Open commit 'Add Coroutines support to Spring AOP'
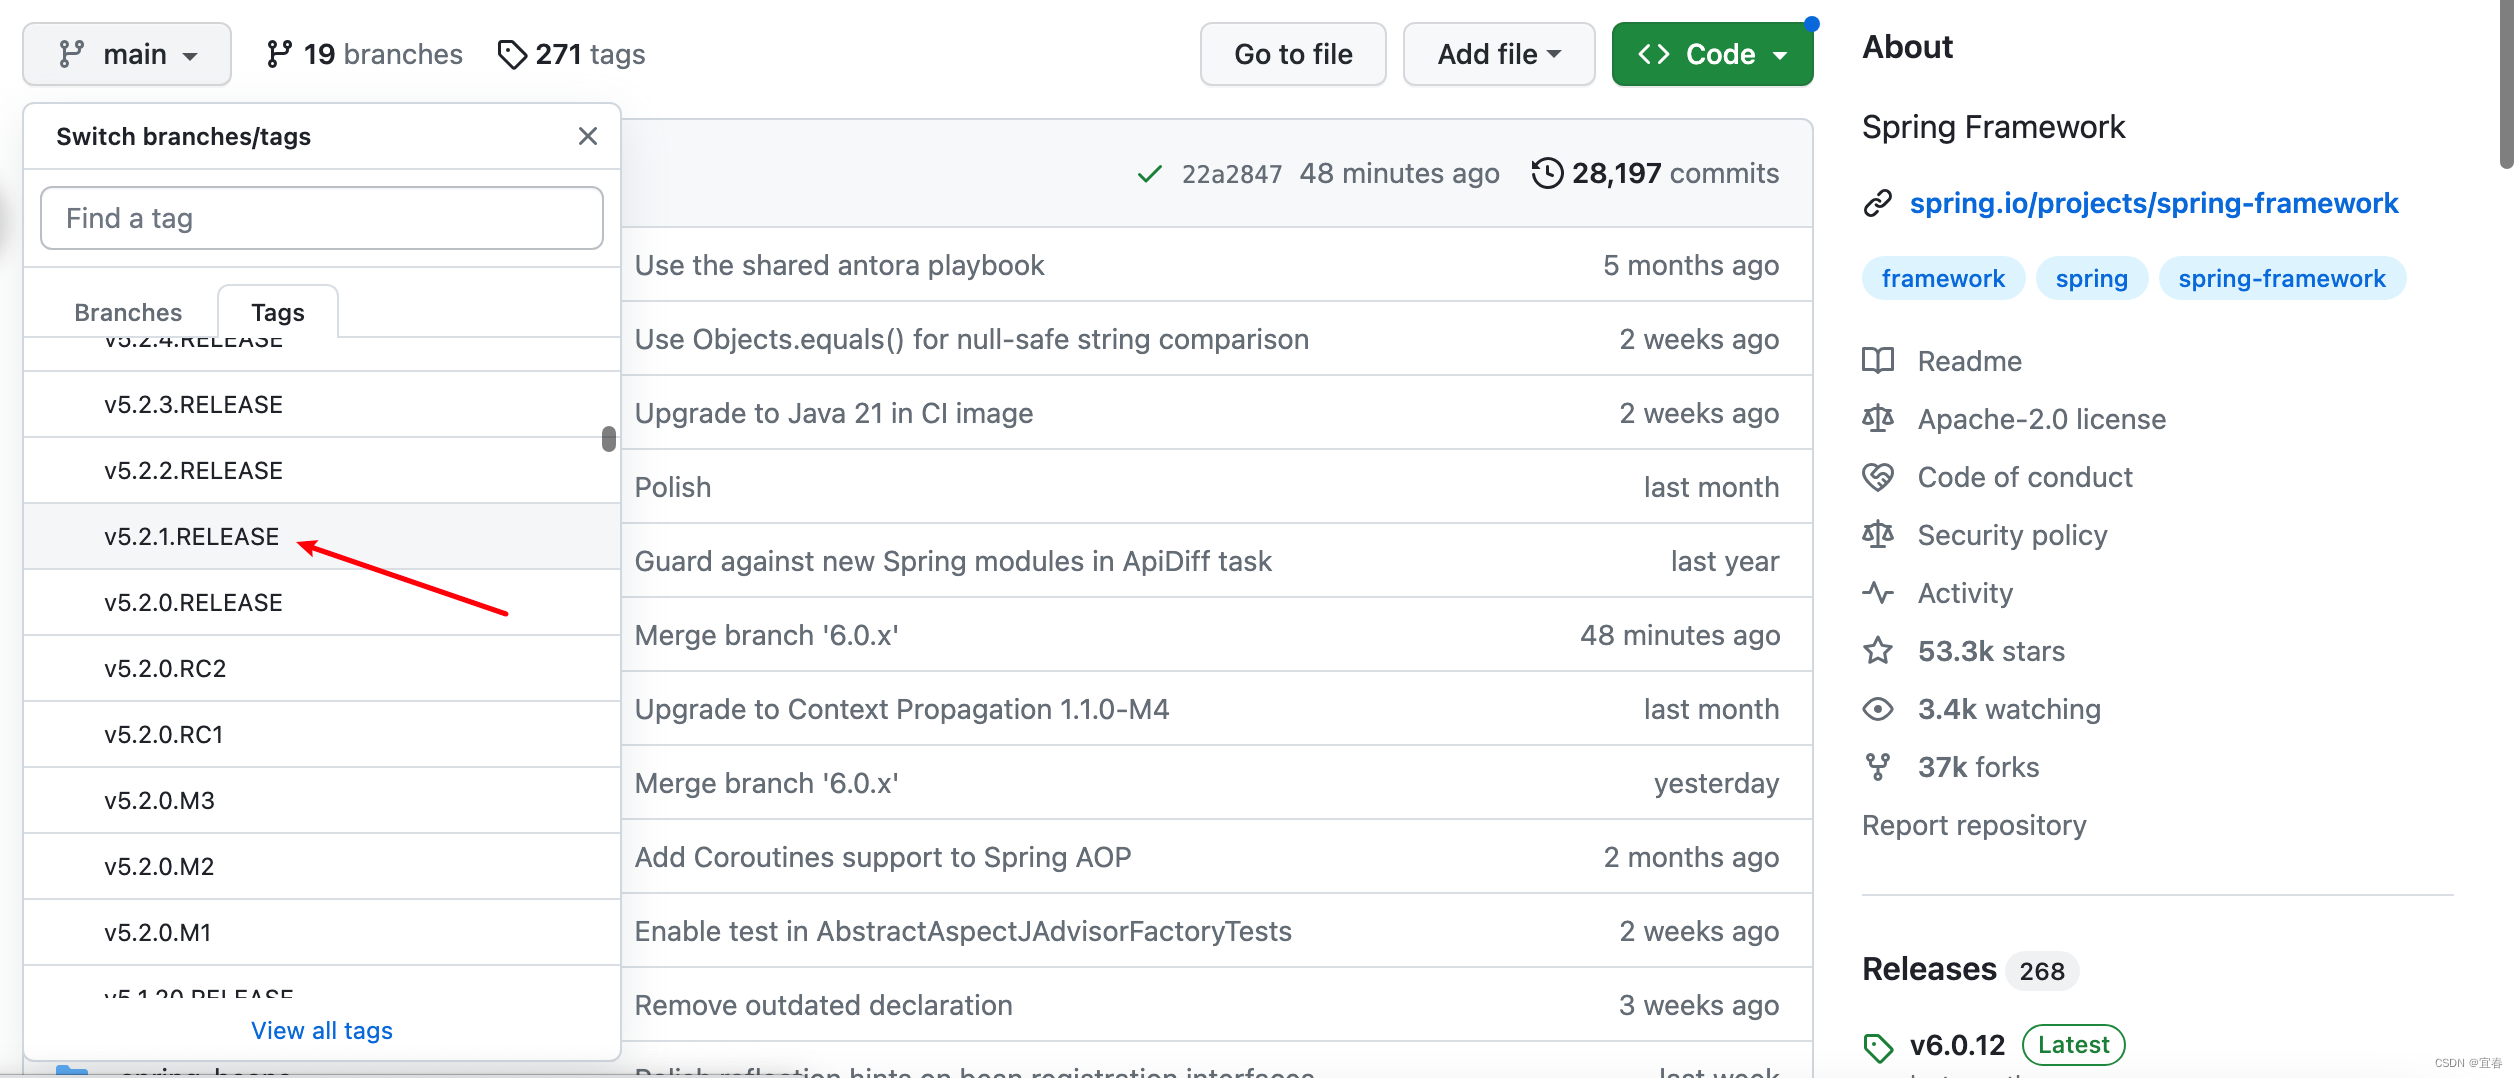Screen dimensions: 2518x1078 click(x=883, y=857)
